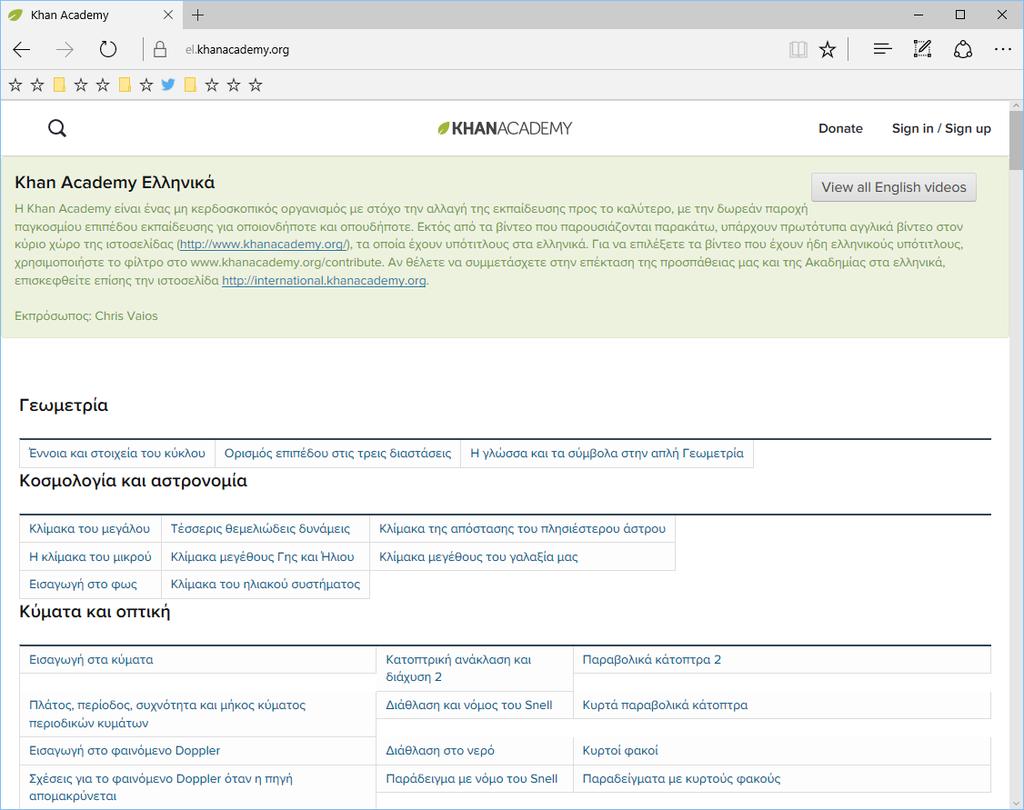Add page to favorites with star icon
The width and height of the screenshot is (1024, 810).
tap(827, 50)
